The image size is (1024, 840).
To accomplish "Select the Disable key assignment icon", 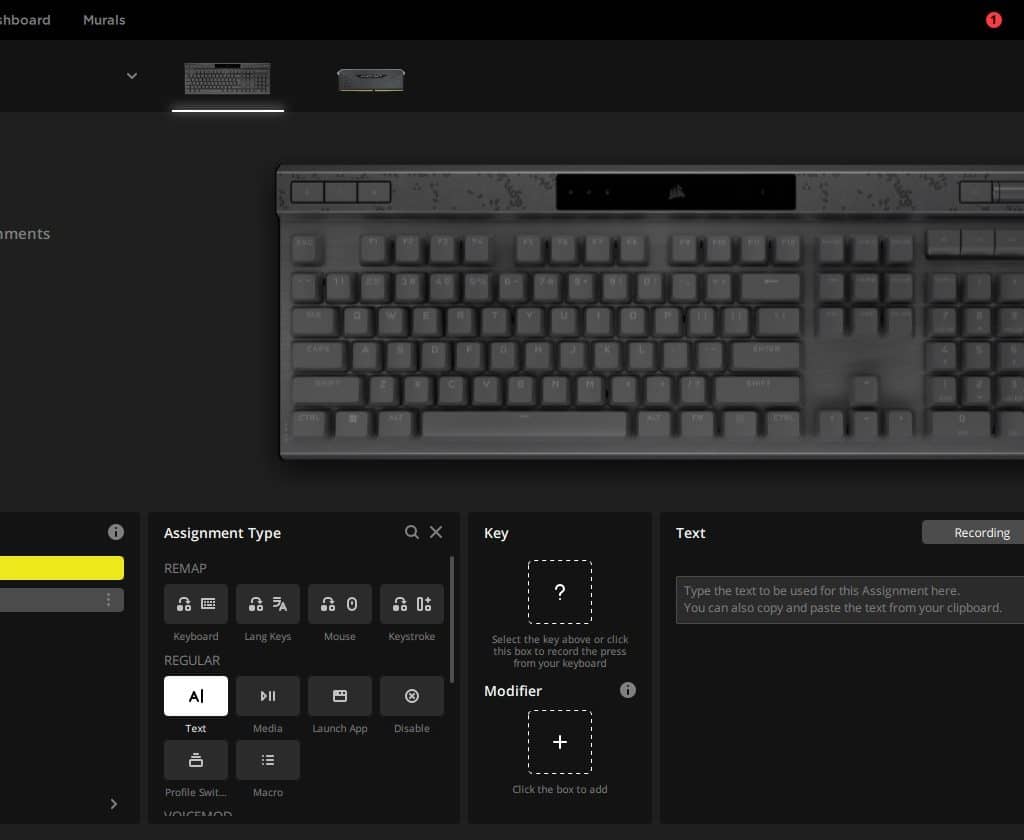I will 412,696.
